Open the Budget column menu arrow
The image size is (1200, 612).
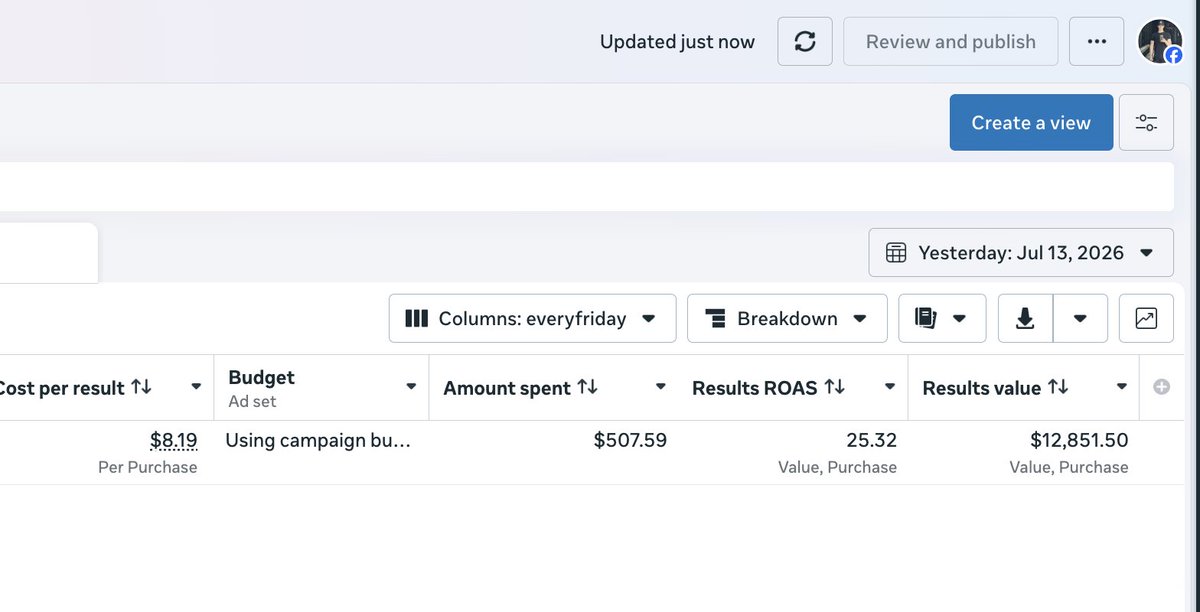pyautogui.click(x=411, y=387)
